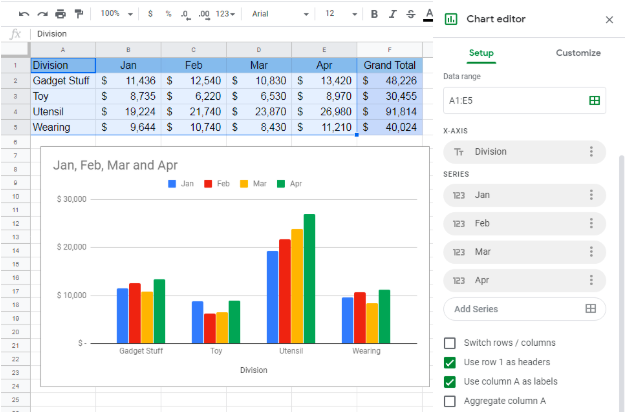Open the font size 12 dropdown
The image size is (625, 412).
pos(341,14)
